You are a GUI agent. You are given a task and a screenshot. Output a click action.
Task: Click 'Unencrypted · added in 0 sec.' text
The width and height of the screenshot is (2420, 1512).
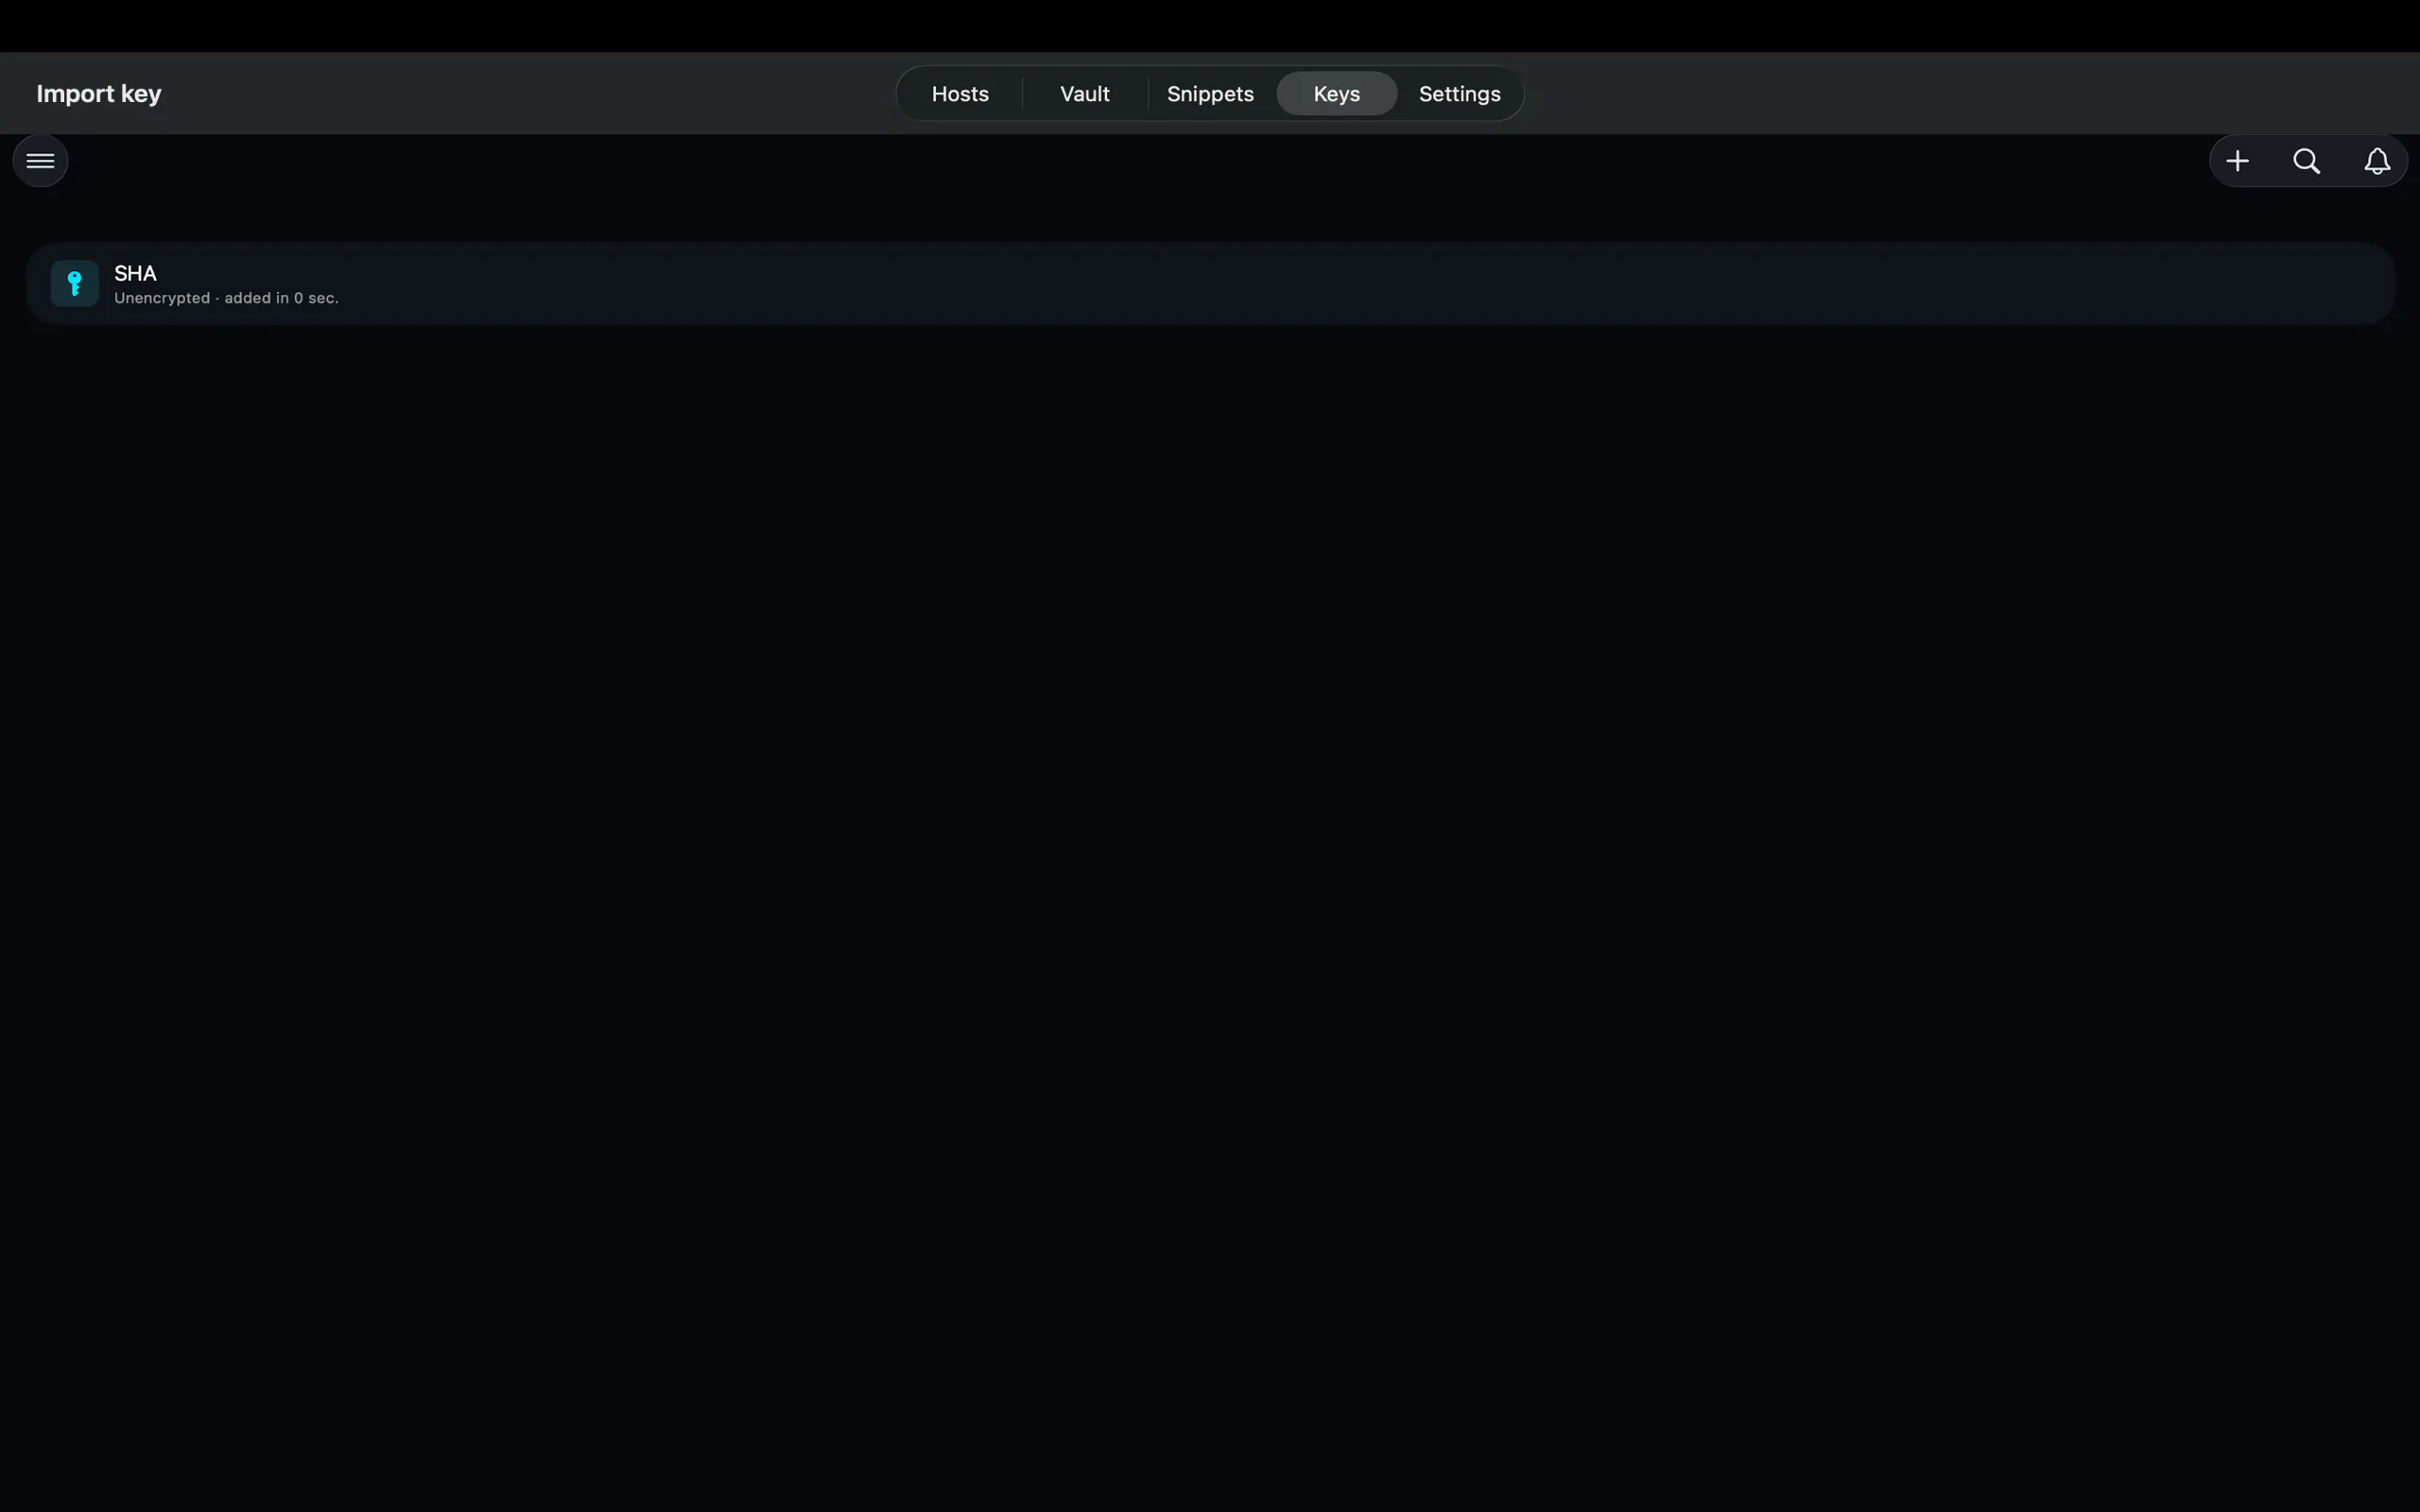[226, 298]
